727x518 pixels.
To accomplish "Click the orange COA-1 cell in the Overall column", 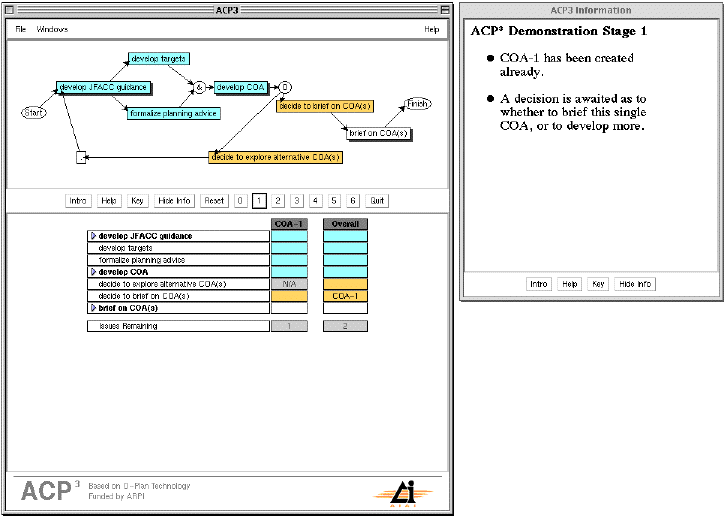I will click(344, 296).
